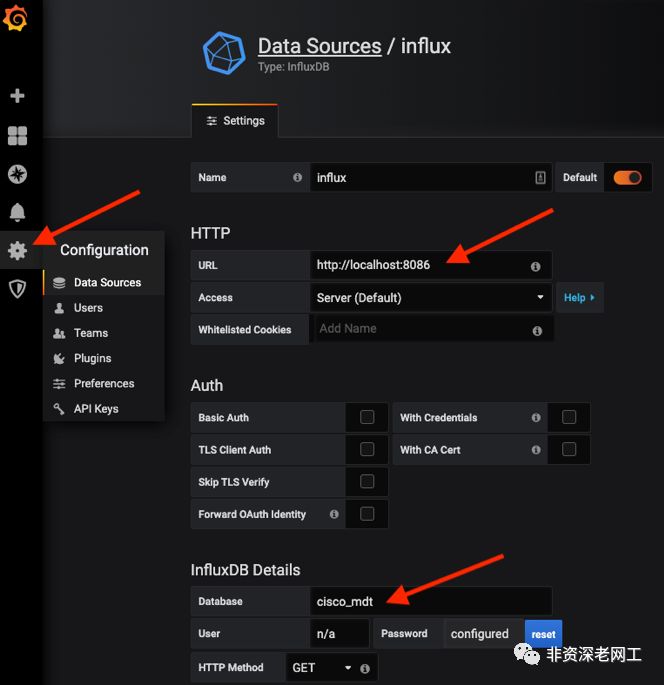
Task: Click the contact-card icon inside Name field
Action: [x=540, y=178]
